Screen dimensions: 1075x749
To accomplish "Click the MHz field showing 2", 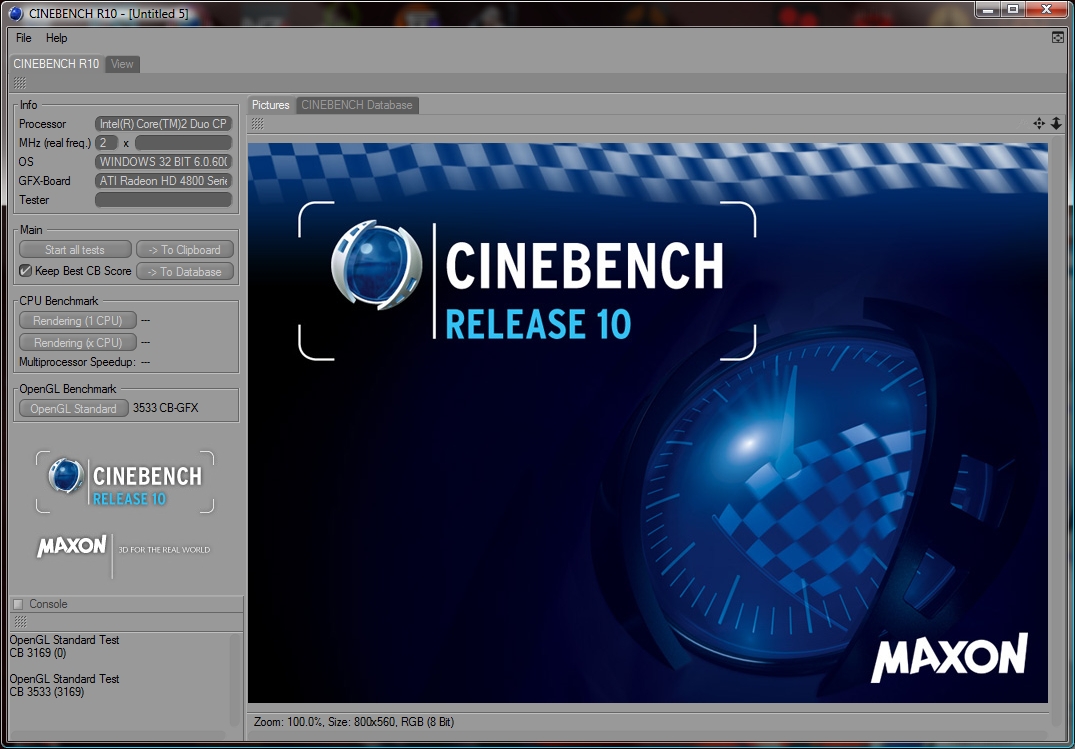I will [x=106, y=143].
